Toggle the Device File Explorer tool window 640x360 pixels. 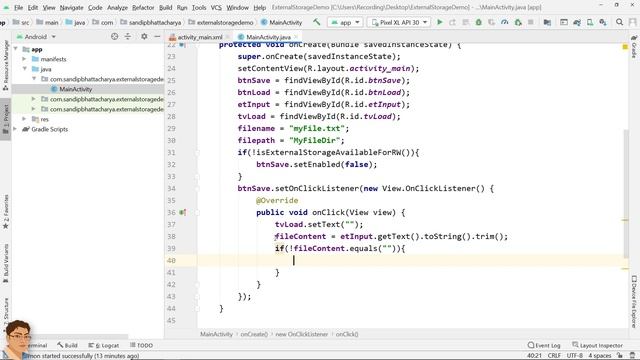634,301
